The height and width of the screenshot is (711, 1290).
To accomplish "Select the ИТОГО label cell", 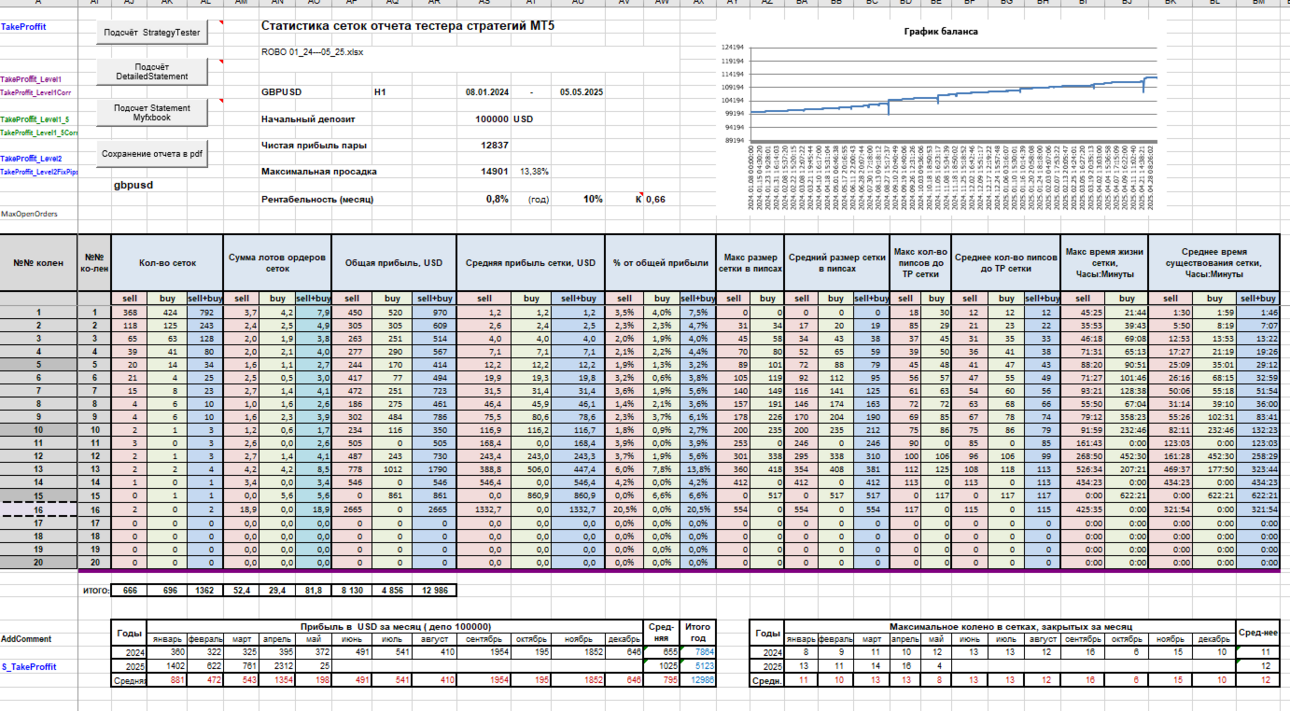I will click(94, 591).
